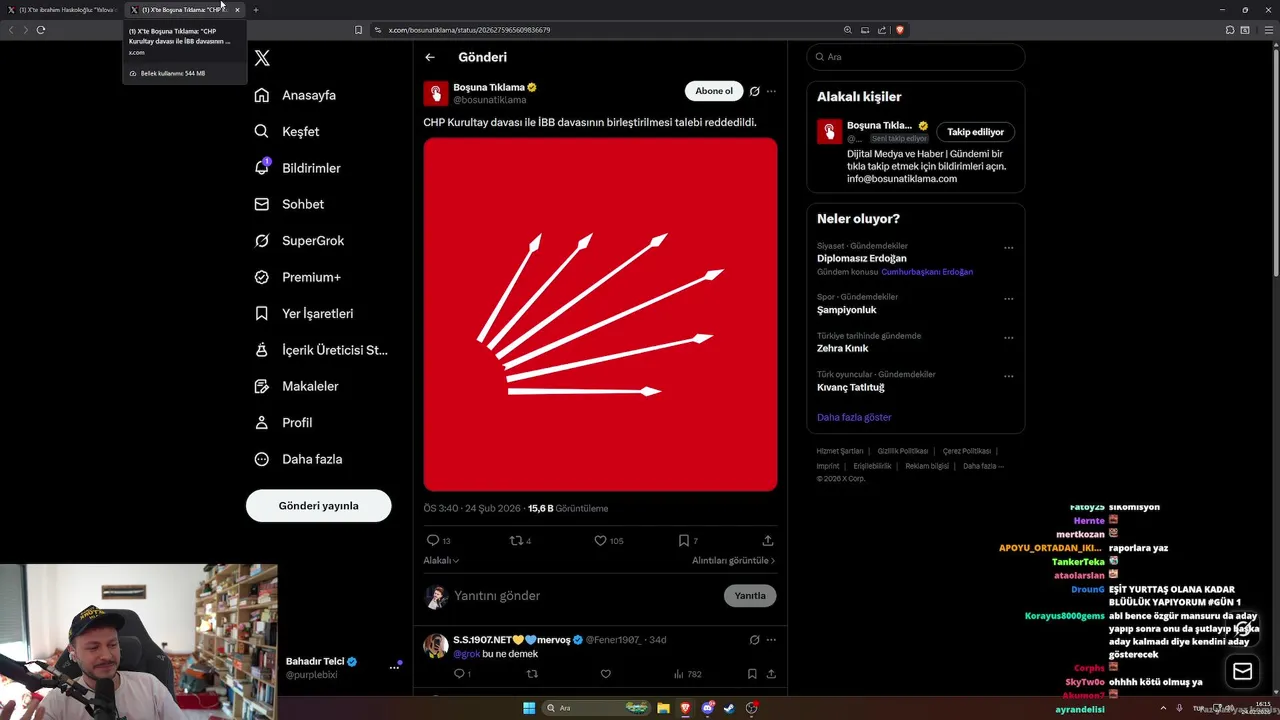1280x720 pixels.
Task: Bookmark the @Fener1907_ comment
Action: click(752, 674)
